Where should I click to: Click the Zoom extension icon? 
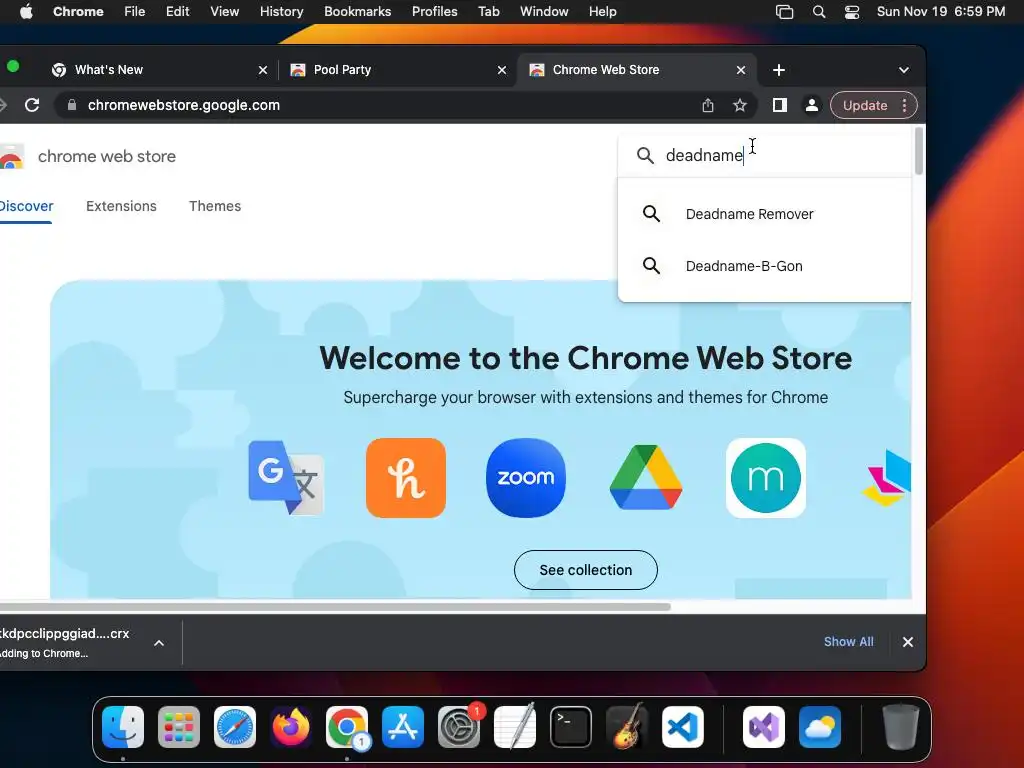point(526,478)
